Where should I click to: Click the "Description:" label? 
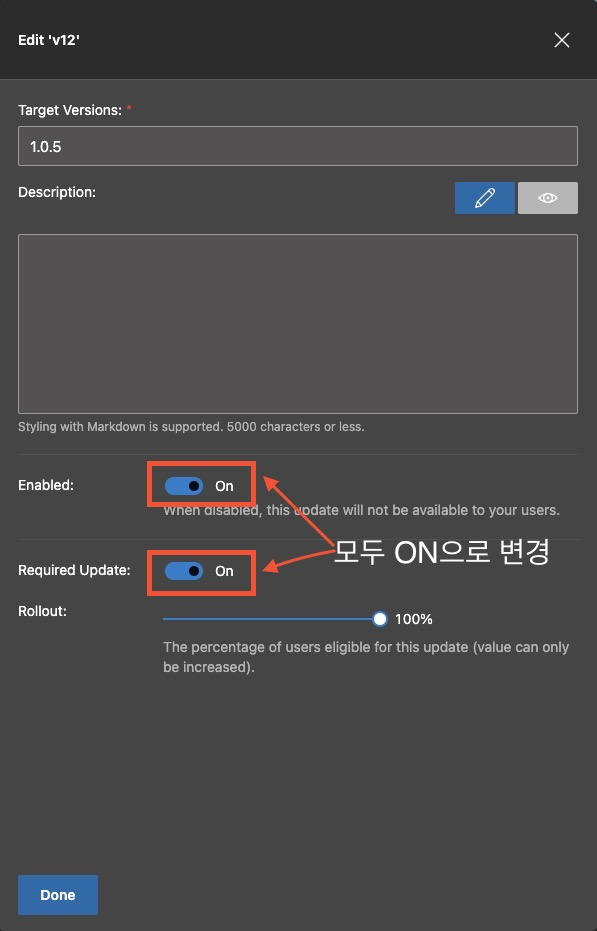coord(56,192)
